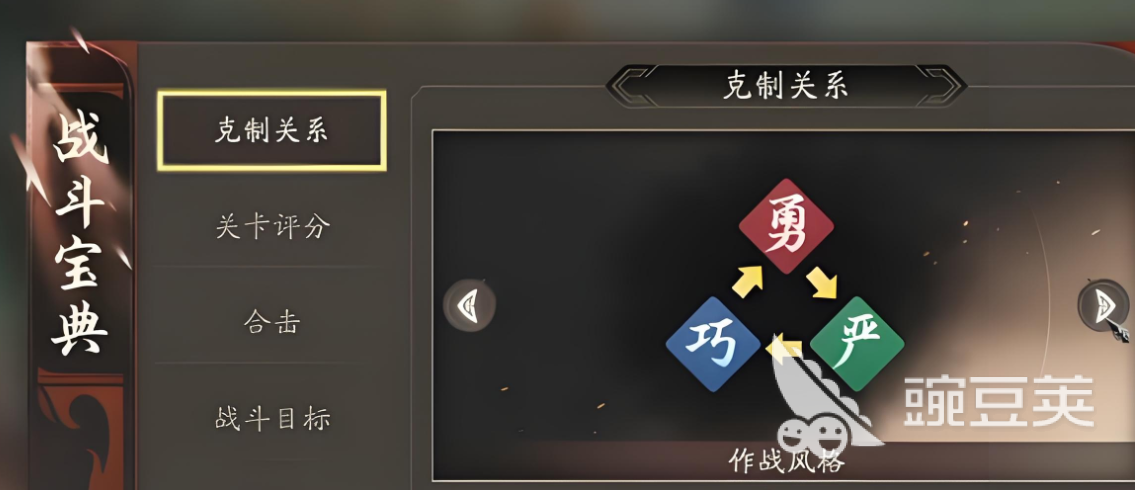Switch to the 合击 tab

coord(272,322)
